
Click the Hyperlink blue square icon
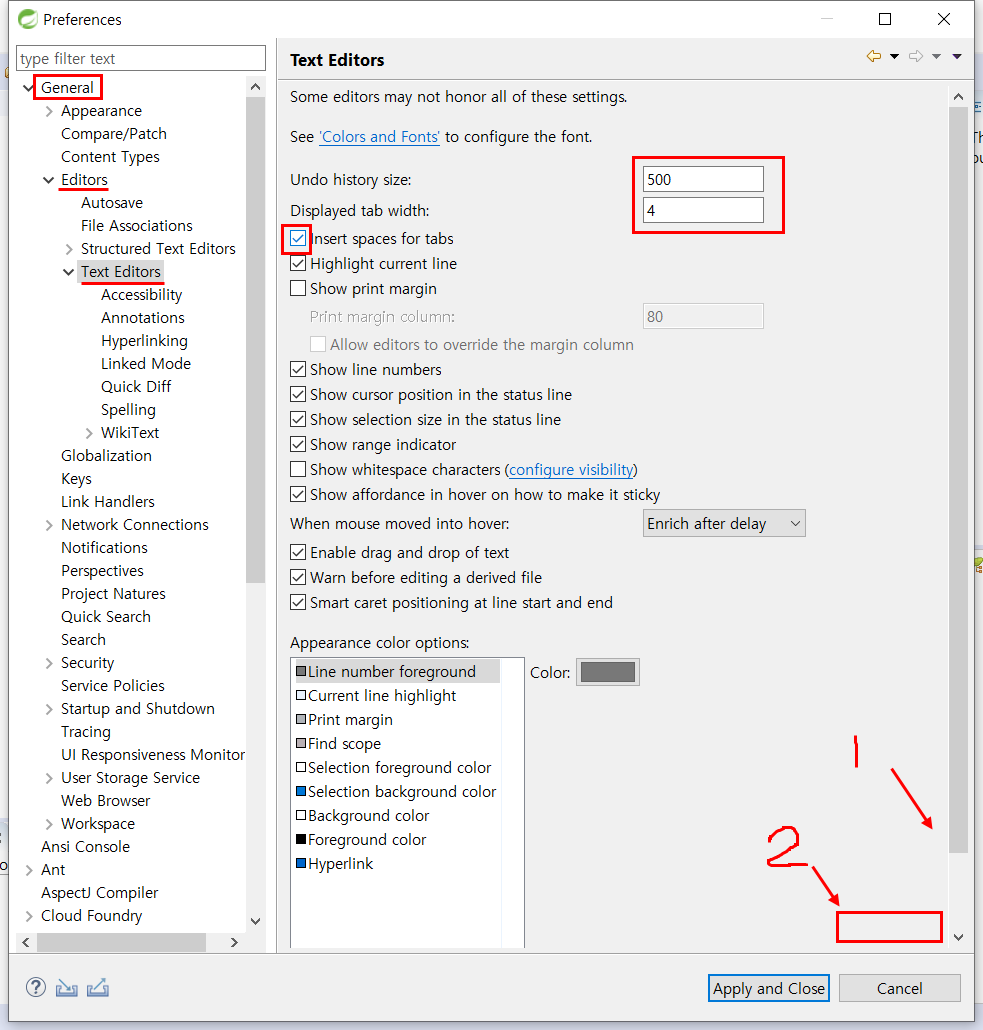pos(301,863)
